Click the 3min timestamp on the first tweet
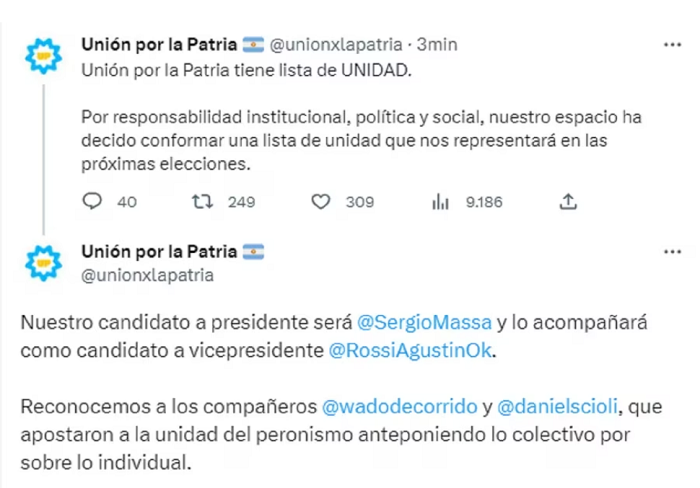This screenshot has height=488, width=700. (x=437, y=45)
